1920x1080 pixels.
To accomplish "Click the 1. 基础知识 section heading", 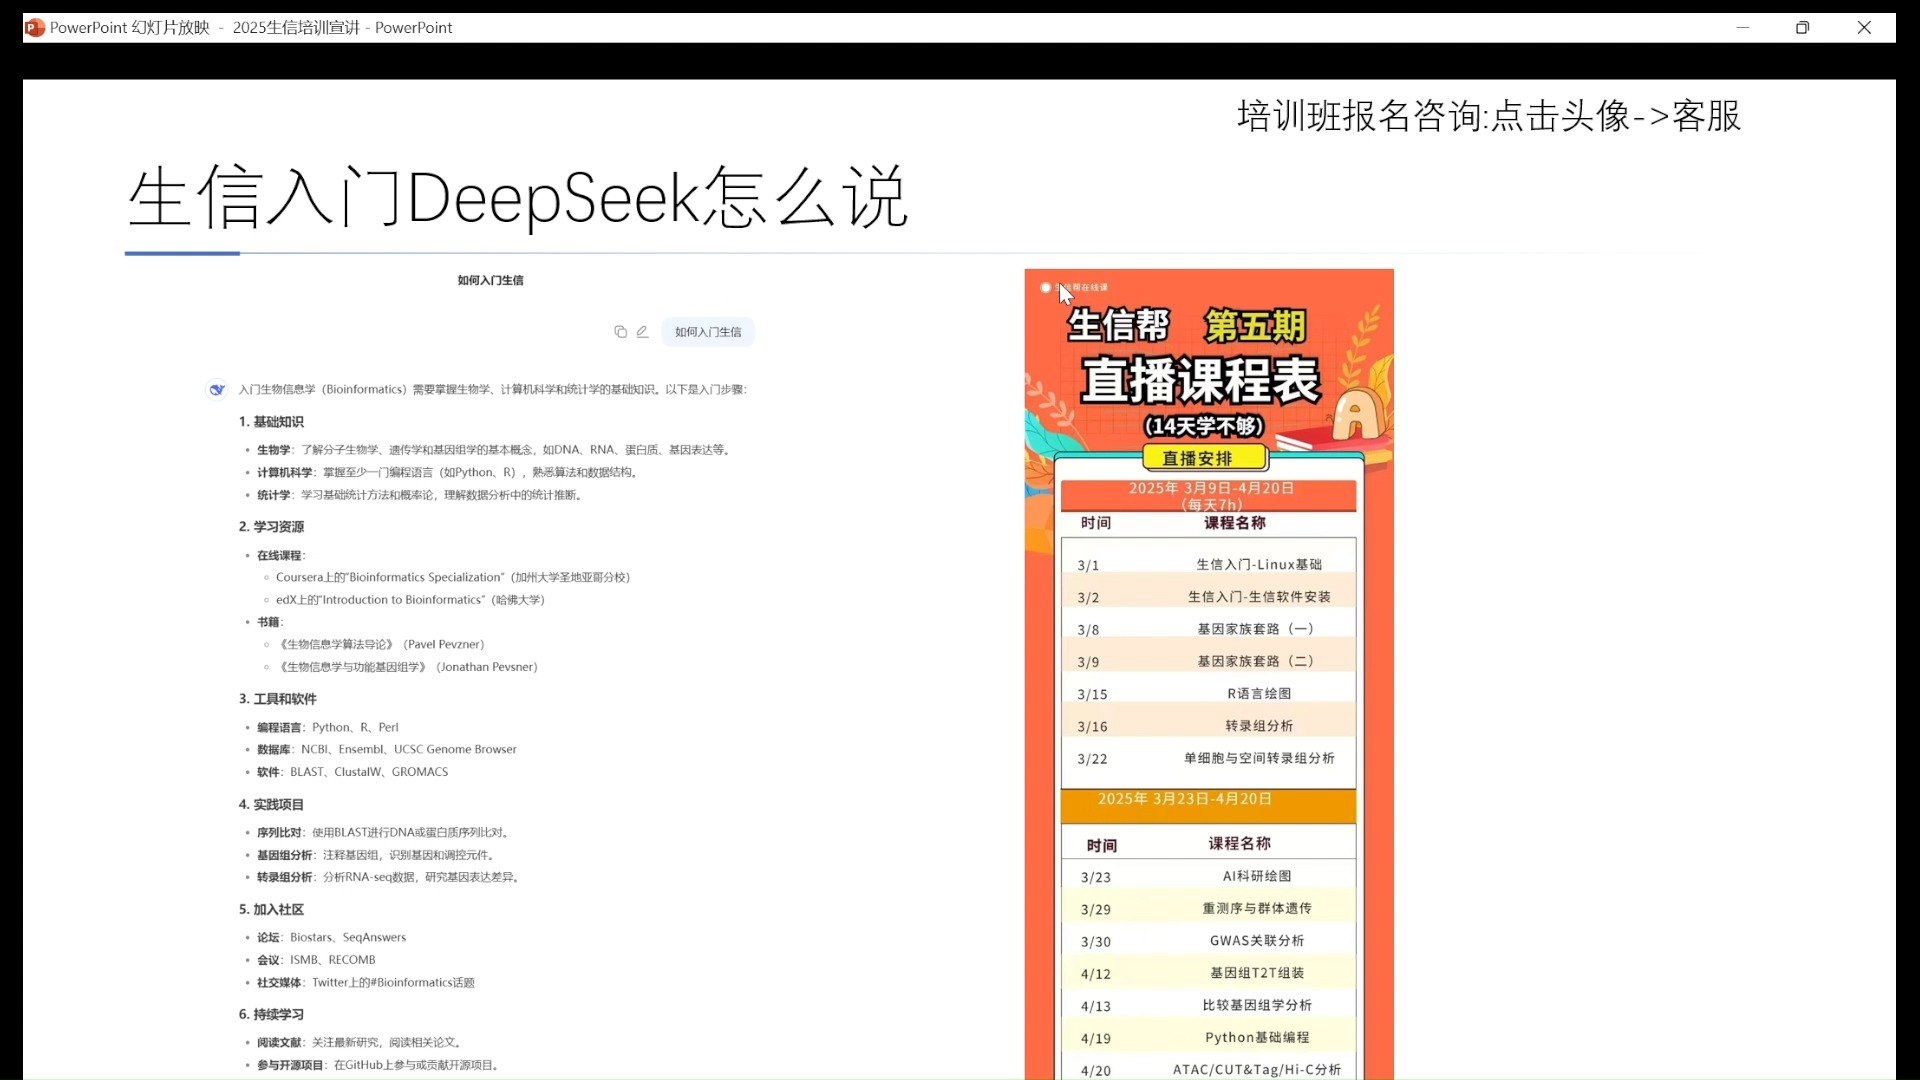I will (271, 422).
